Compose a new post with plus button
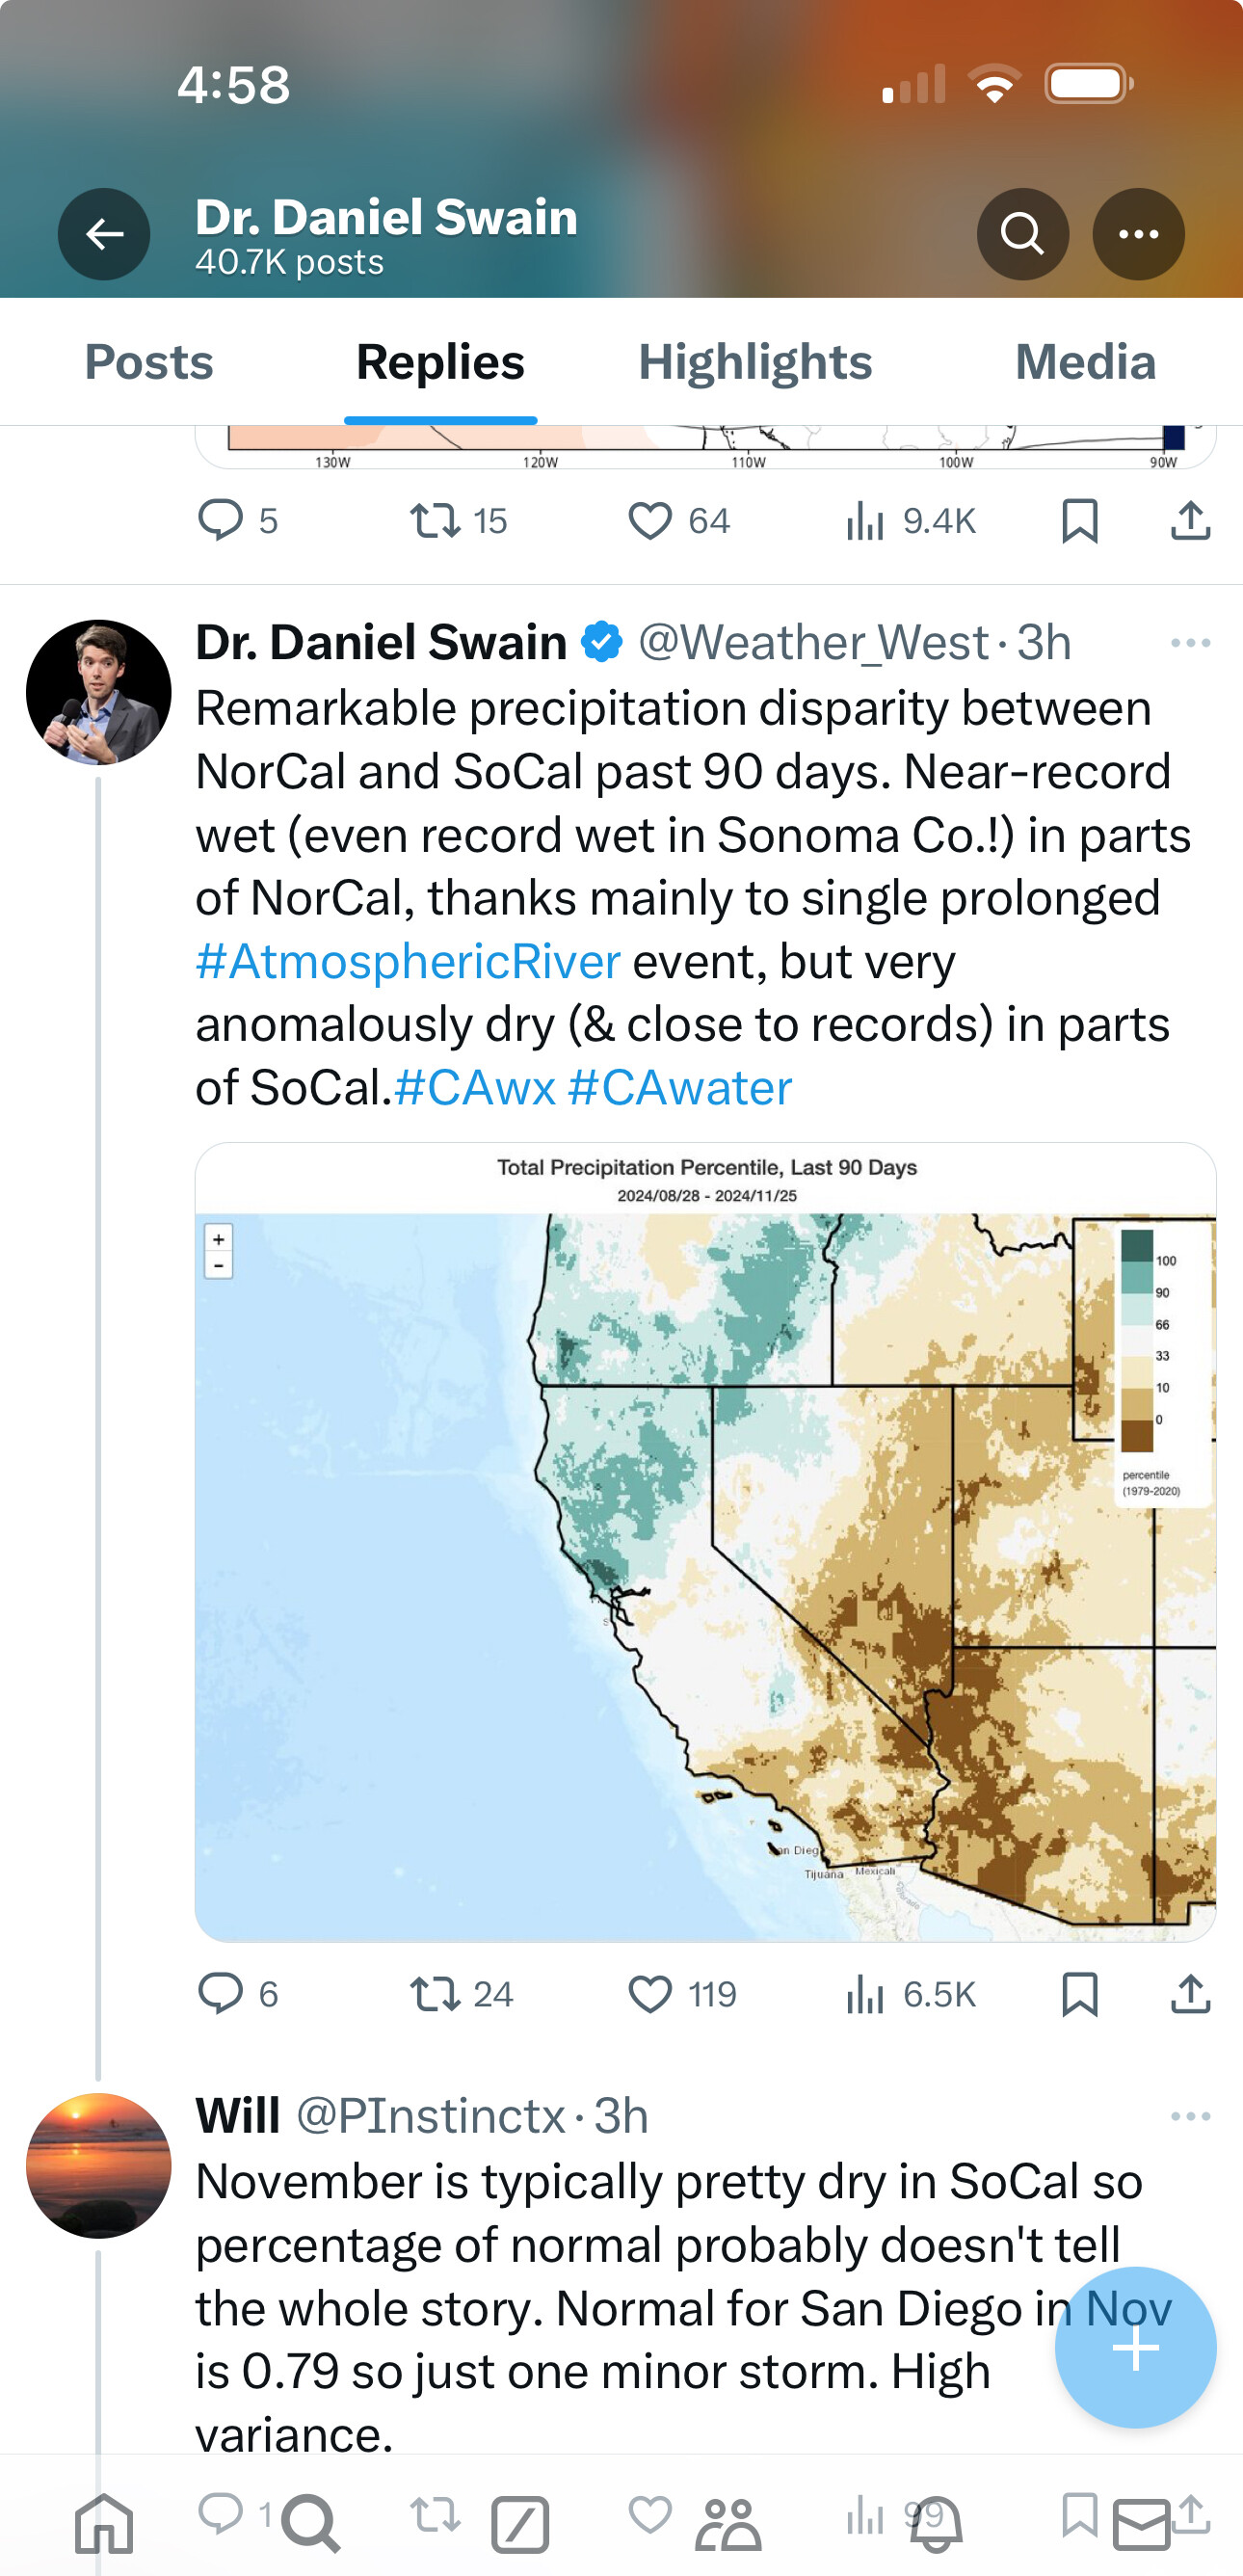This screenshot has width=1243, height=2576. tap(1135, 2347)
